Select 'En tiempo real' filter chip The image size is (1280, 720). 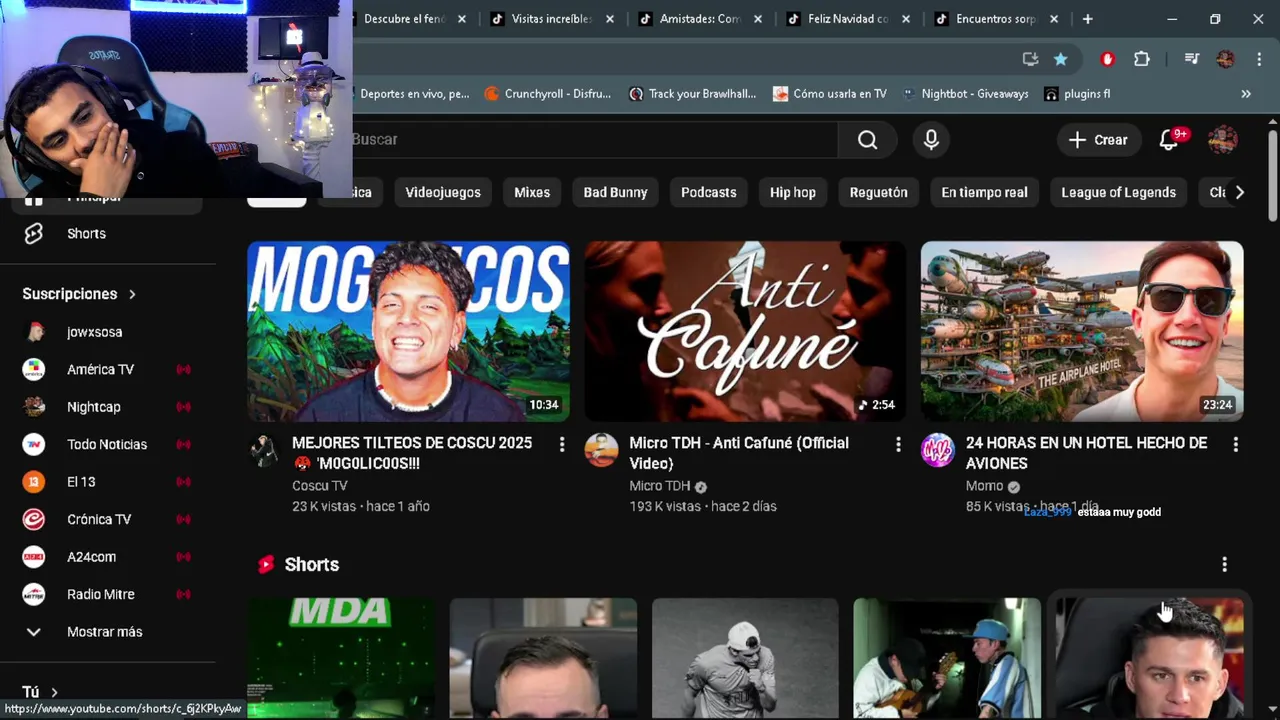[x=984, y=192]
